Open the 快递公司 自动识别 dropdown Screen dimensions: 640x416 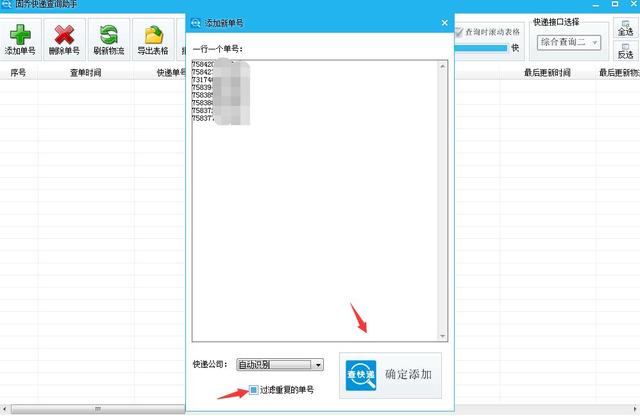click(x=280, y=365)
